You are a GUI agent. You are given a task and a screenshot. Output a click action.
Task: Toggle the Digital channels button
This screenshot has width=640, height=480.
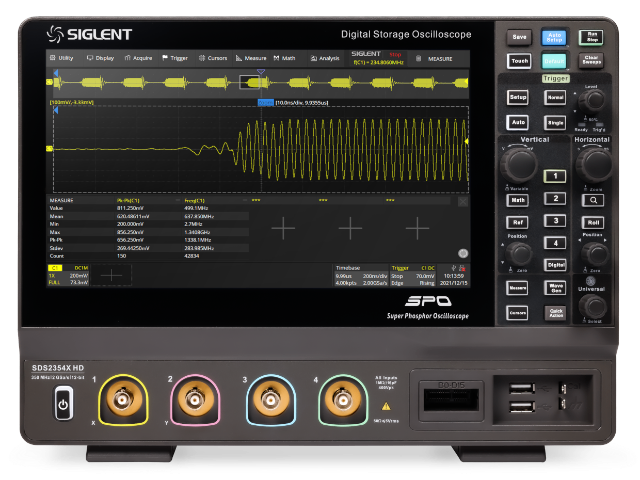[x=556, y=265]
